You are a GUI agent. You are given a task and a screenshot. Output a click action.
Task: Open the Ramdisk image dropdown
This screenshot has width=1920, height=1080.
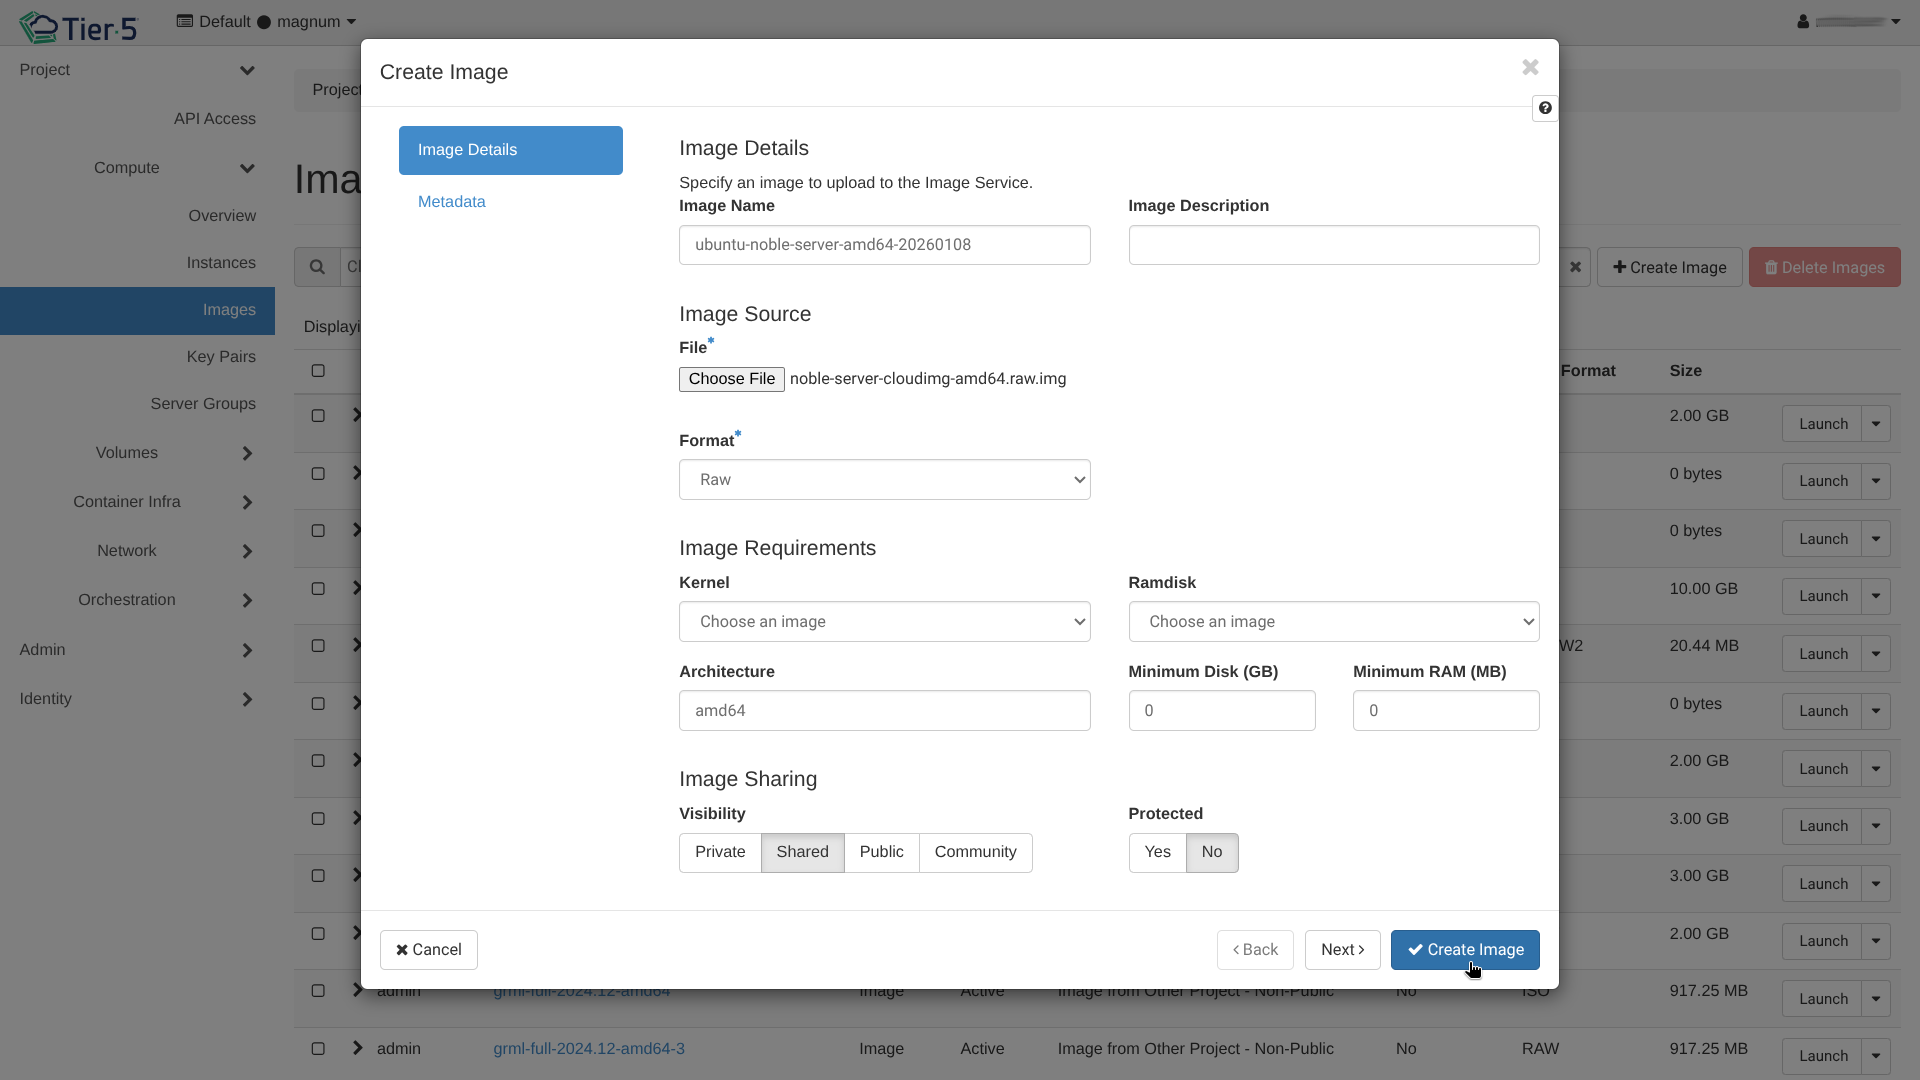[x=1333, y=622]
